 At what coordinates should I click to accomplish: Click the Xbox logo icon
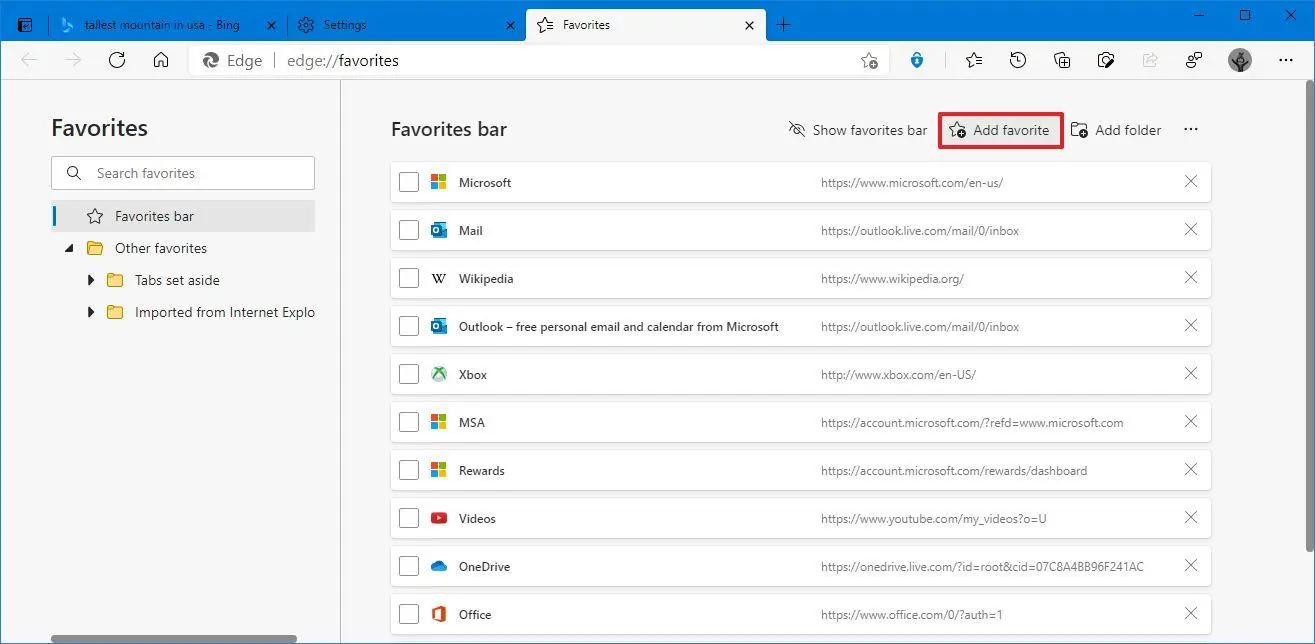coord(438,374)
